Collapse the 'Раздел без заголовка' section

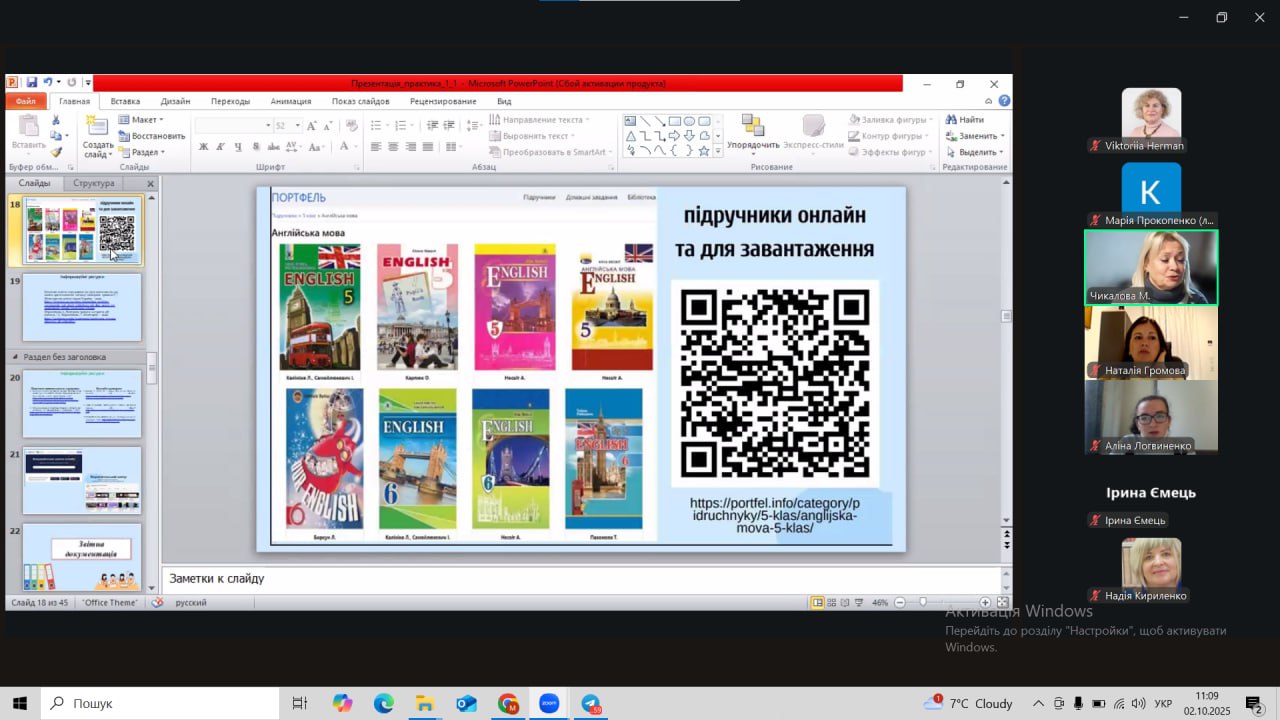point(15,357)
